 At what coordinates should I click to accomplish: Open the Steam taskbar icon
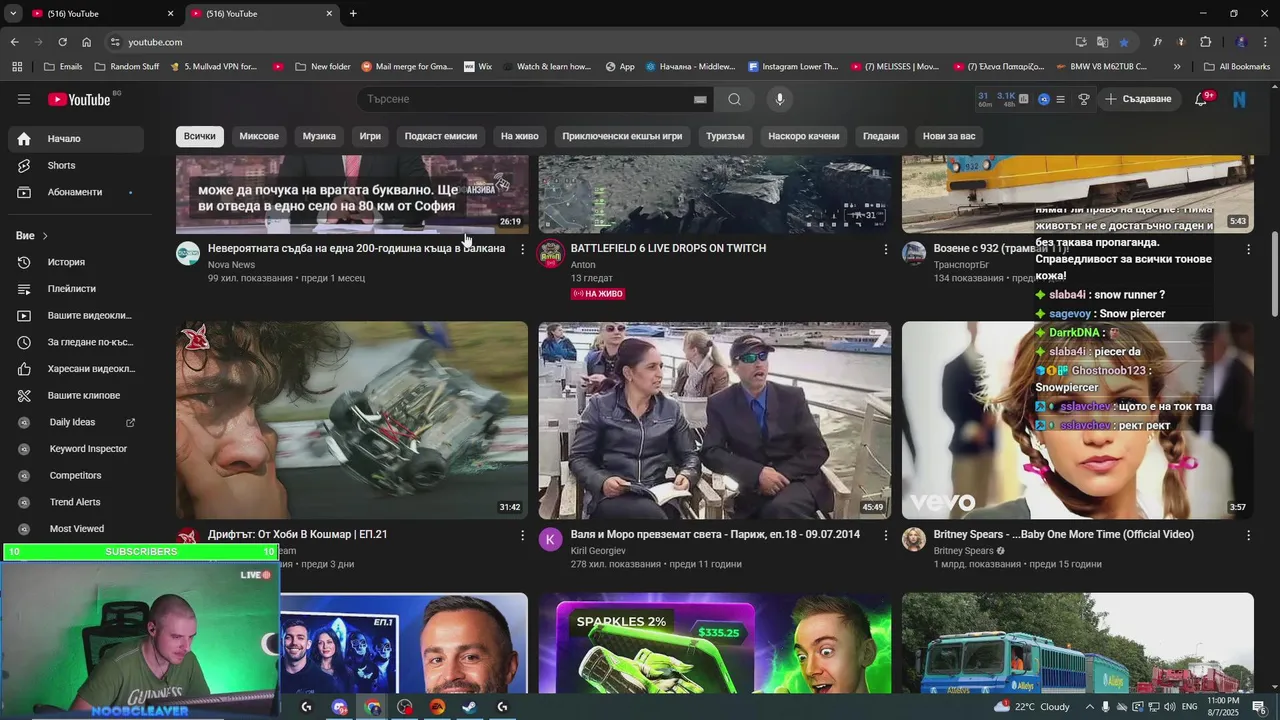469,707
